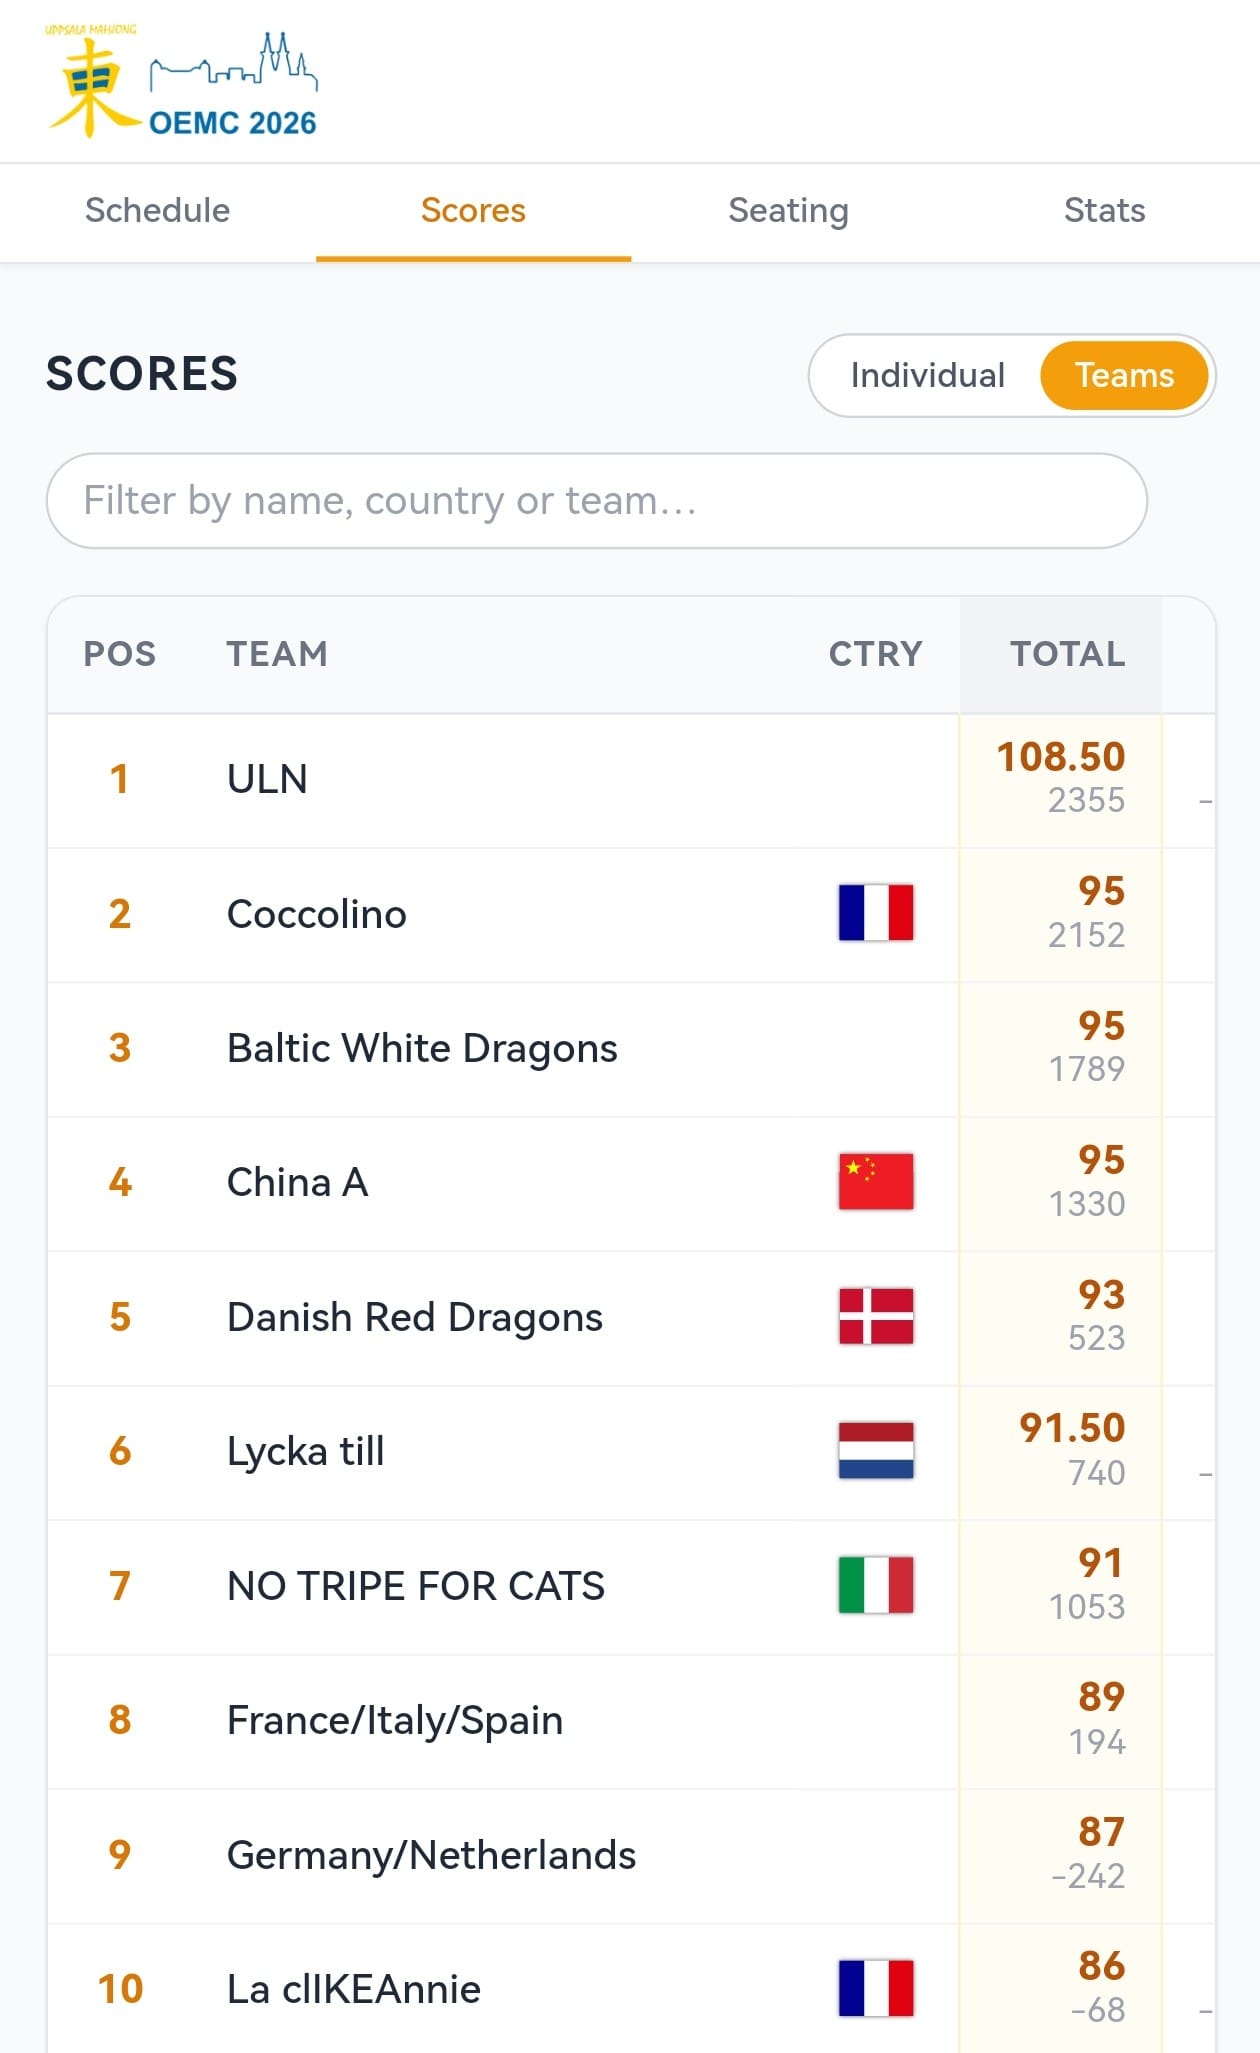The width and height of the screenshot is (1260, 2053).
Task: Go to the Stats tab
Action: (x=1104, y=211)
